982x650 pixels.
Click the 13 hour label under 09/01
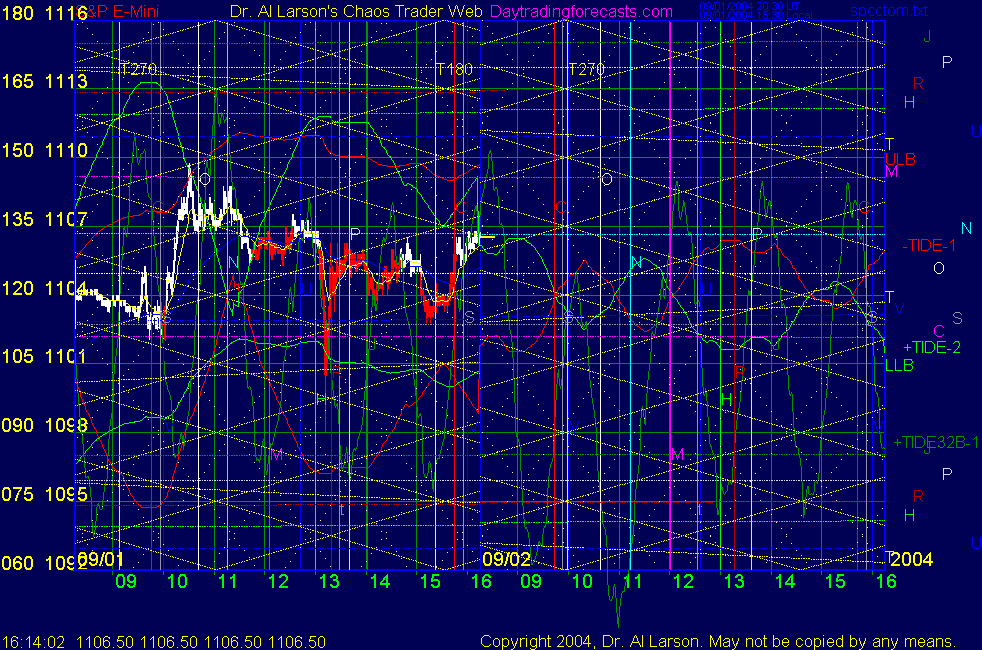329,581
